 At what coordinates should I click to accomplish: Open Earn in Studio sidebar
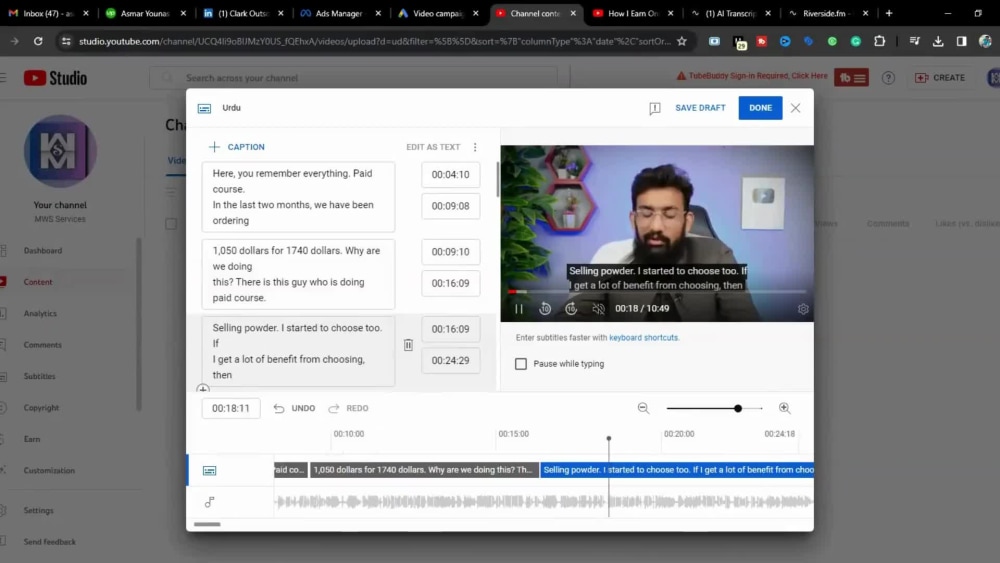pyautogui.click(x=32, y=439)
